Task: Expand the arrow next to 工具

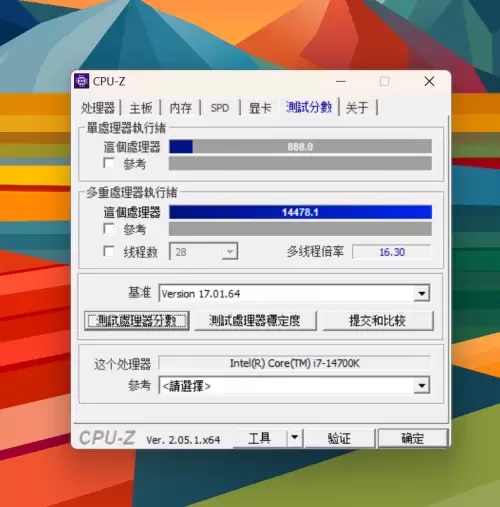Action: (x=295, y=437)
